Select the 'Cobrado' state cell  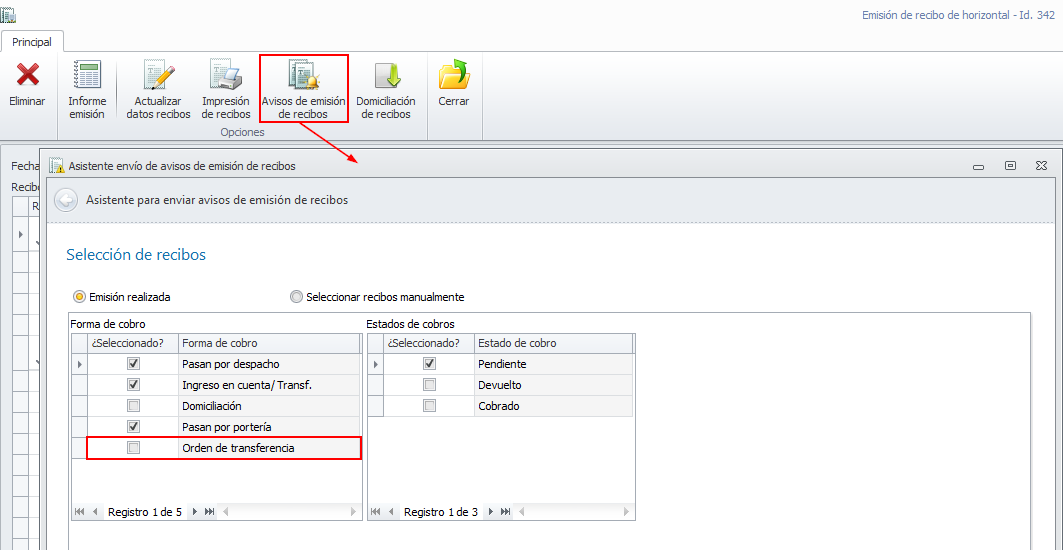[x=553, y=406]
